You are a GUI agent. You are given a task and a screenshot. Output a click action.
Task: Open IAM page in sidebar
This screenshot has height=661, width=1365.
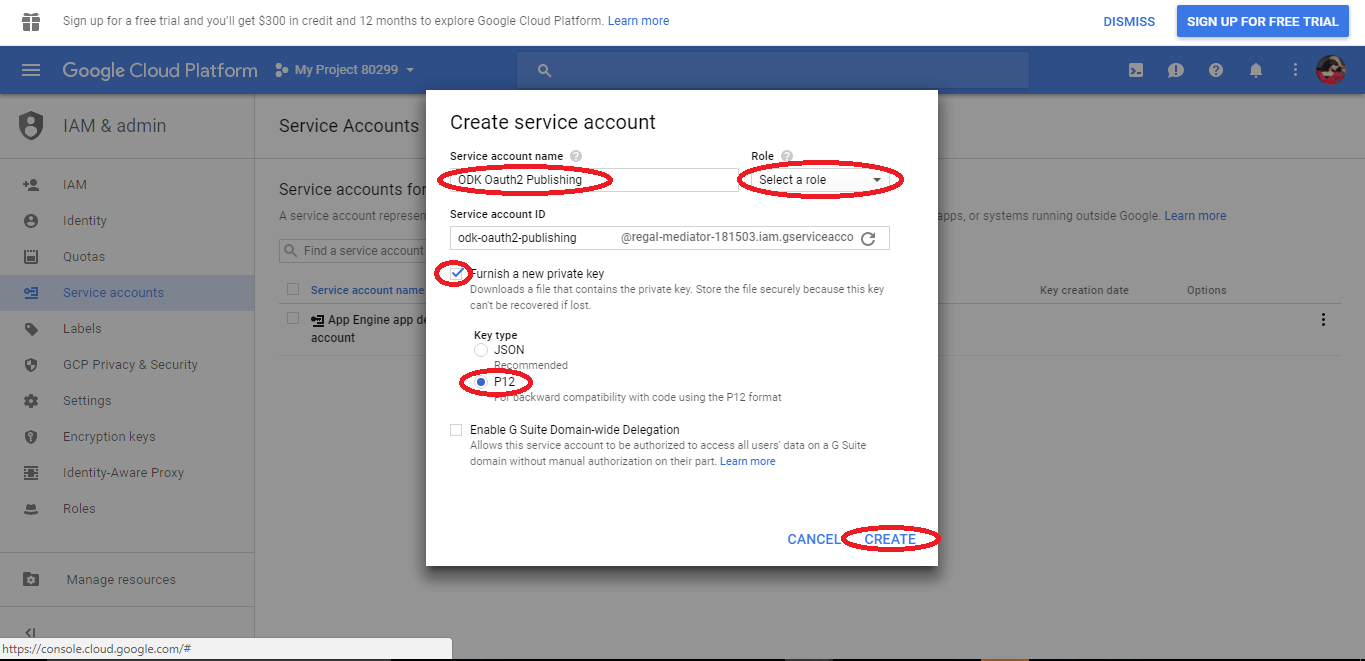pos(75,184)
